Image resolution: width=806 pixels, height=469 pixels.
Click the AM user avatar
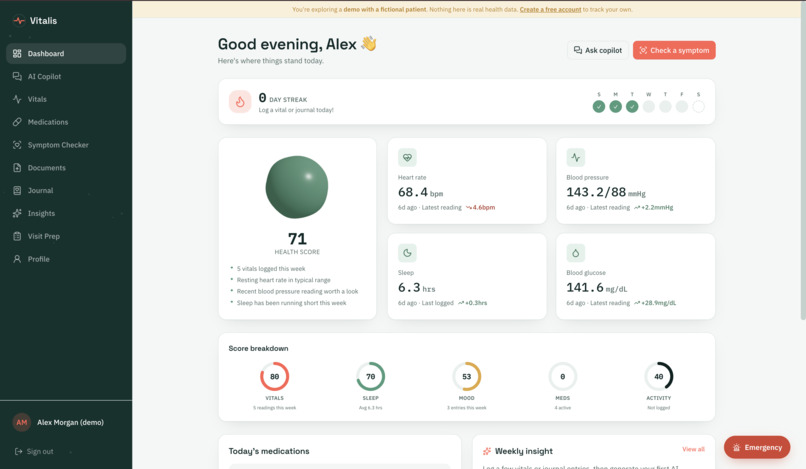pyautogui.click(x=22, y=422)
